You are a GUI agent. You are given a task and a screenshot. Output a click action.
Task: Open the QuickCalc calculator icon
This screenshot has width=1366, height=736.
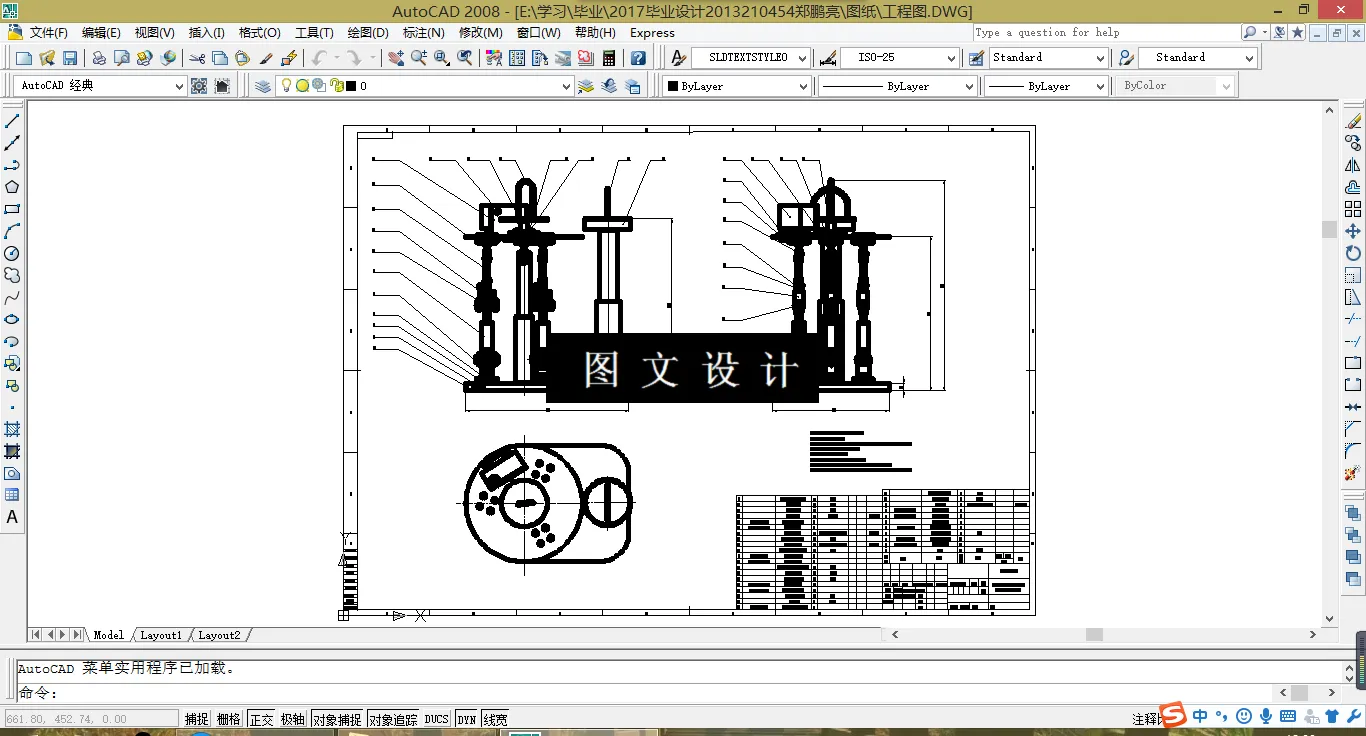pos(608,58)
